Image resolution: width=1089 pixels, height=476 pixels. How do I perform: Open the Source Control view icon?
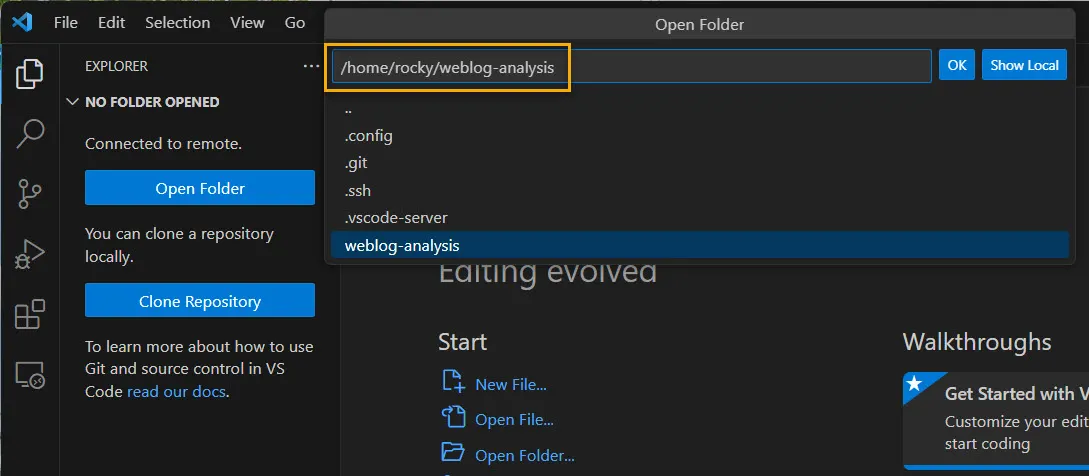click(30, 193)
